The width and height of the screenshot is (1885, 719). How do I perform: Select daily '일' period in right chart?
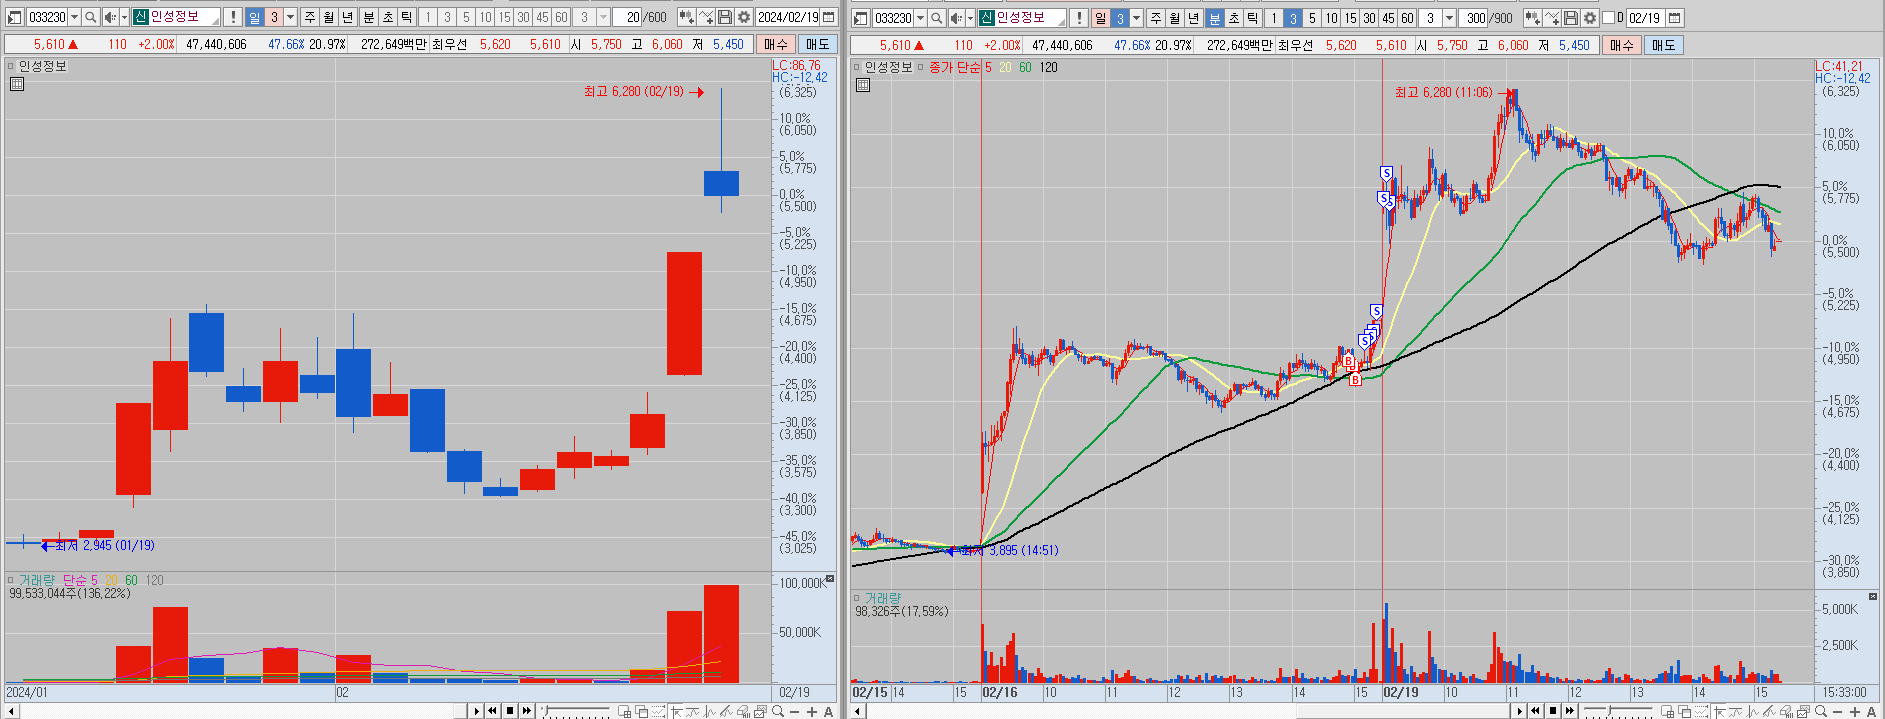(x=1100, y=18)
